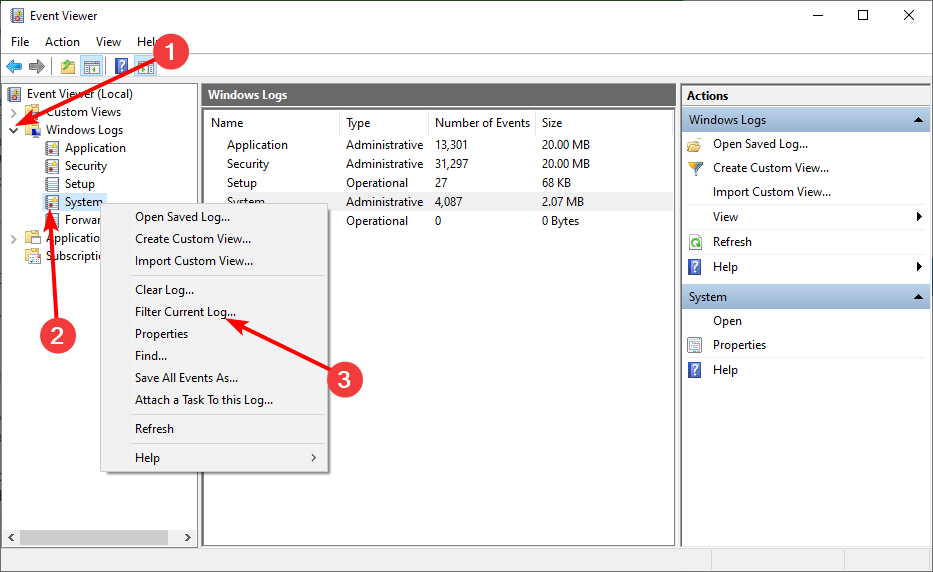Click Import Custom View in Actions pane
Image resolution: width=933 pixels, height=572 pixels.
pos(771,192)
